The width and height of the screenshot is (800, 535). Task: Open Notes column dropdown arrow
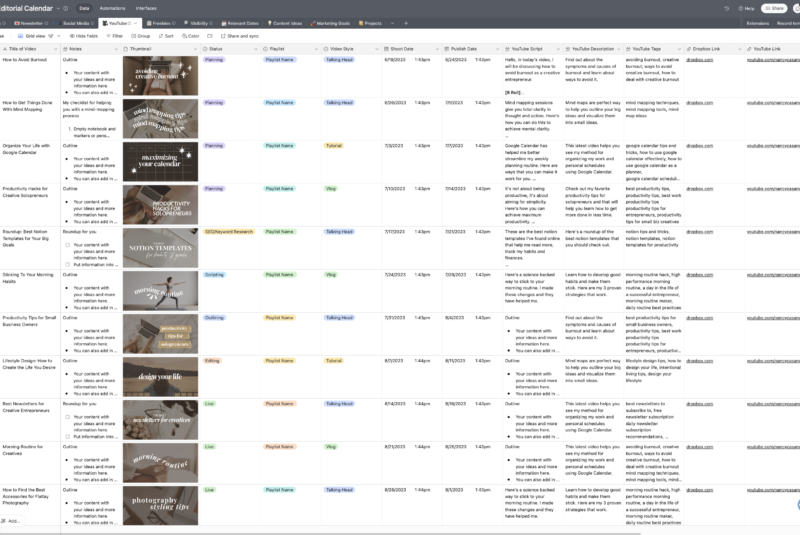pos(116,49)
